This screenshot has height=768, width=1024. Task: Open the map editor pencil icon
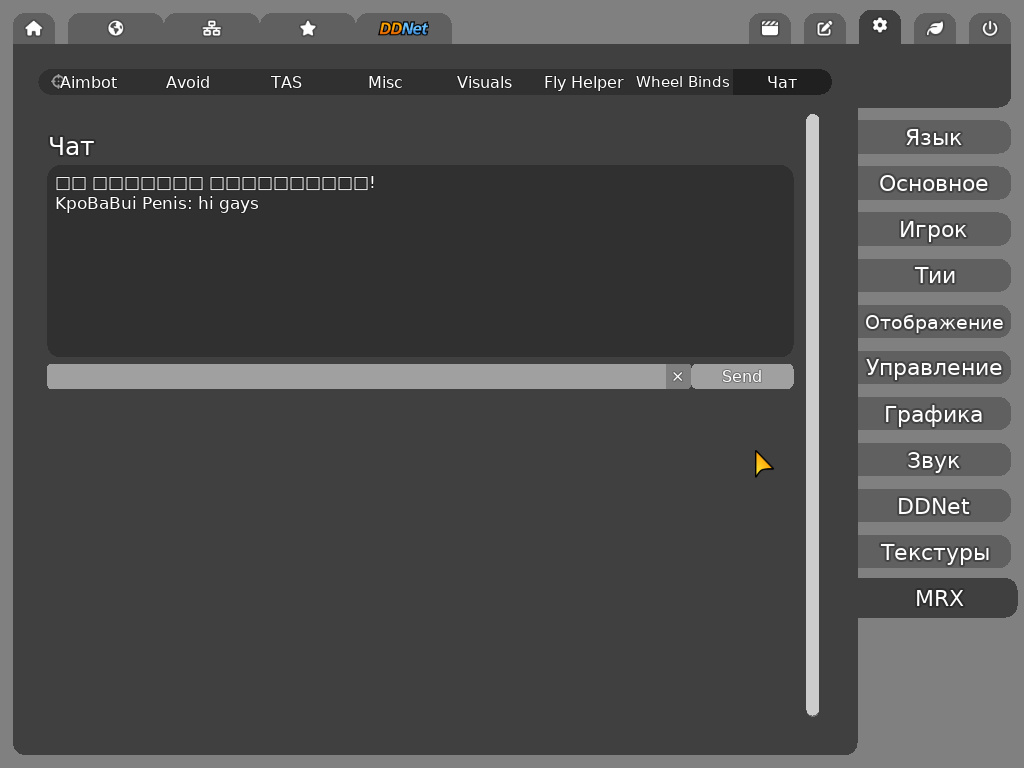pos(825,29)
